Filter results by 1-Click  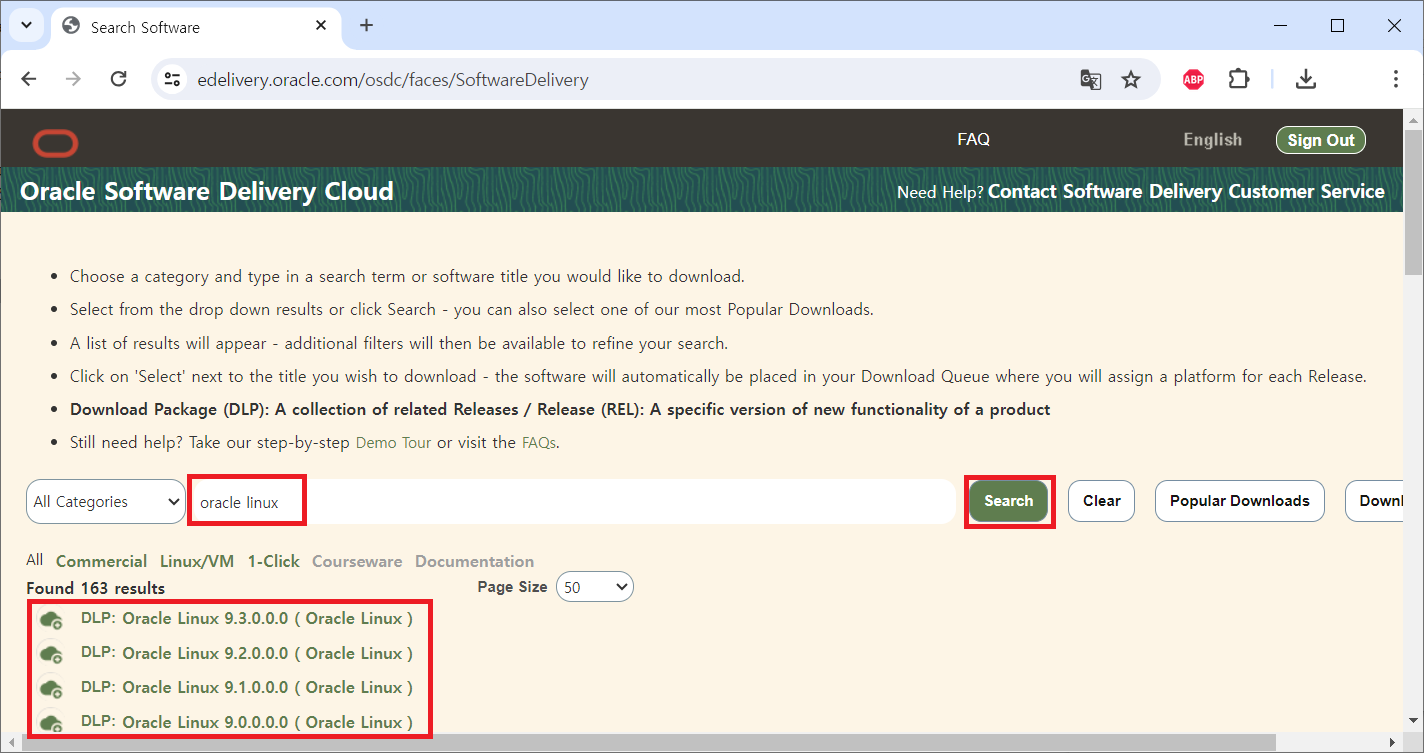274,561
